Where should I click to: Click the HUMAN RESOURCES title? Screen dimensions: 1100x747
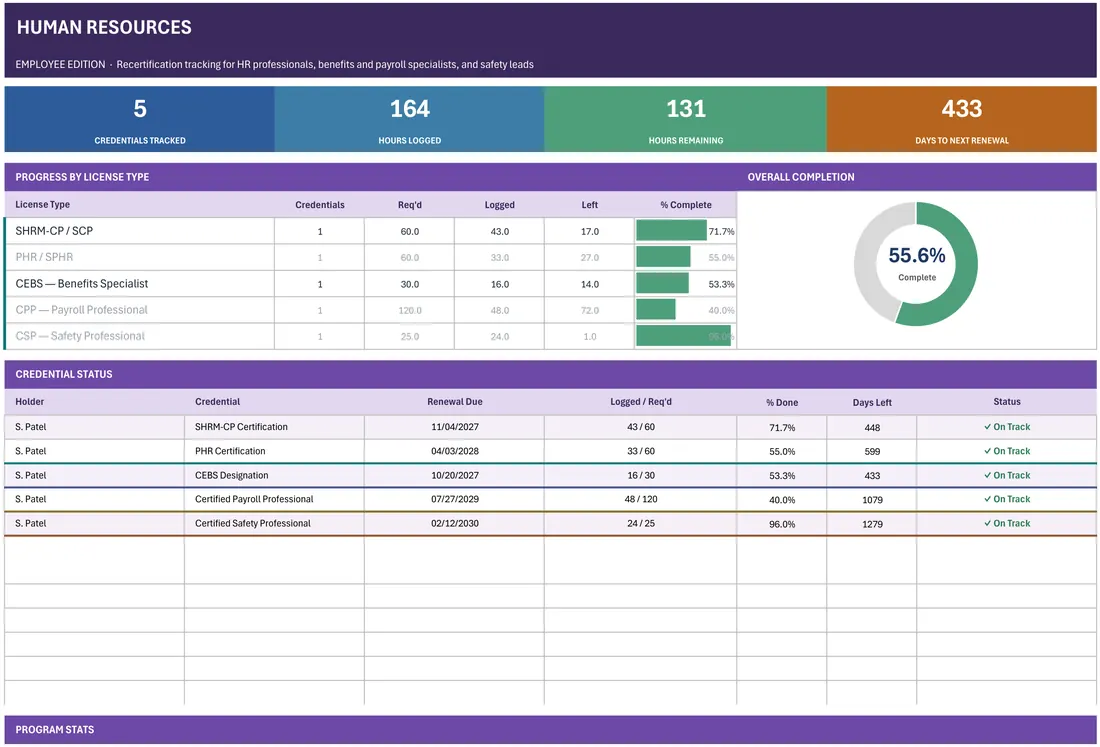coord(104,27)
